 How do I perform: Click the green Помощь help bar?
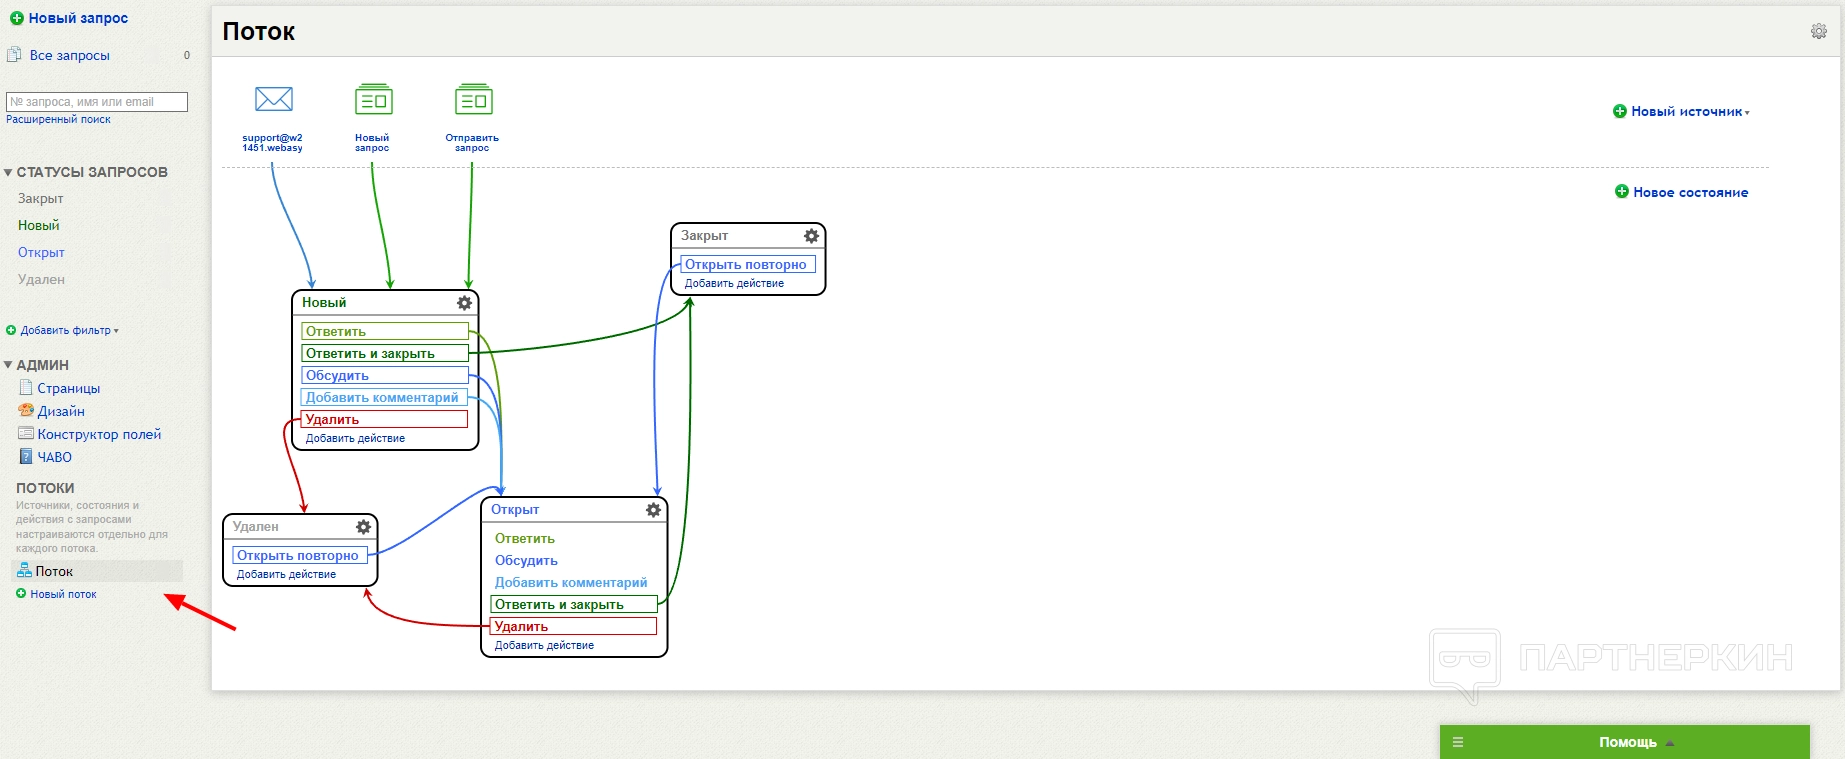click(x=1624, y=742)
